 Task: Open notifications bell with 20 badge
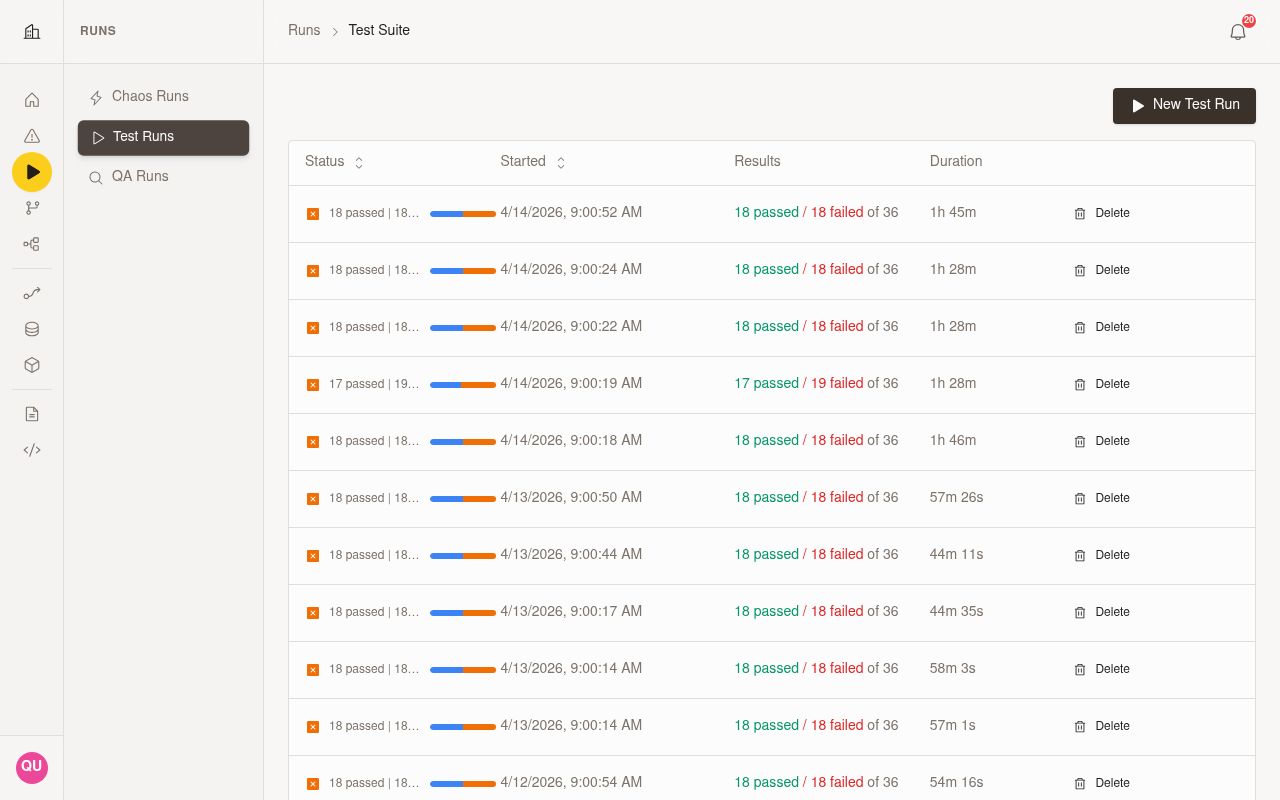pyautogui.click(x=1238, y=31)
